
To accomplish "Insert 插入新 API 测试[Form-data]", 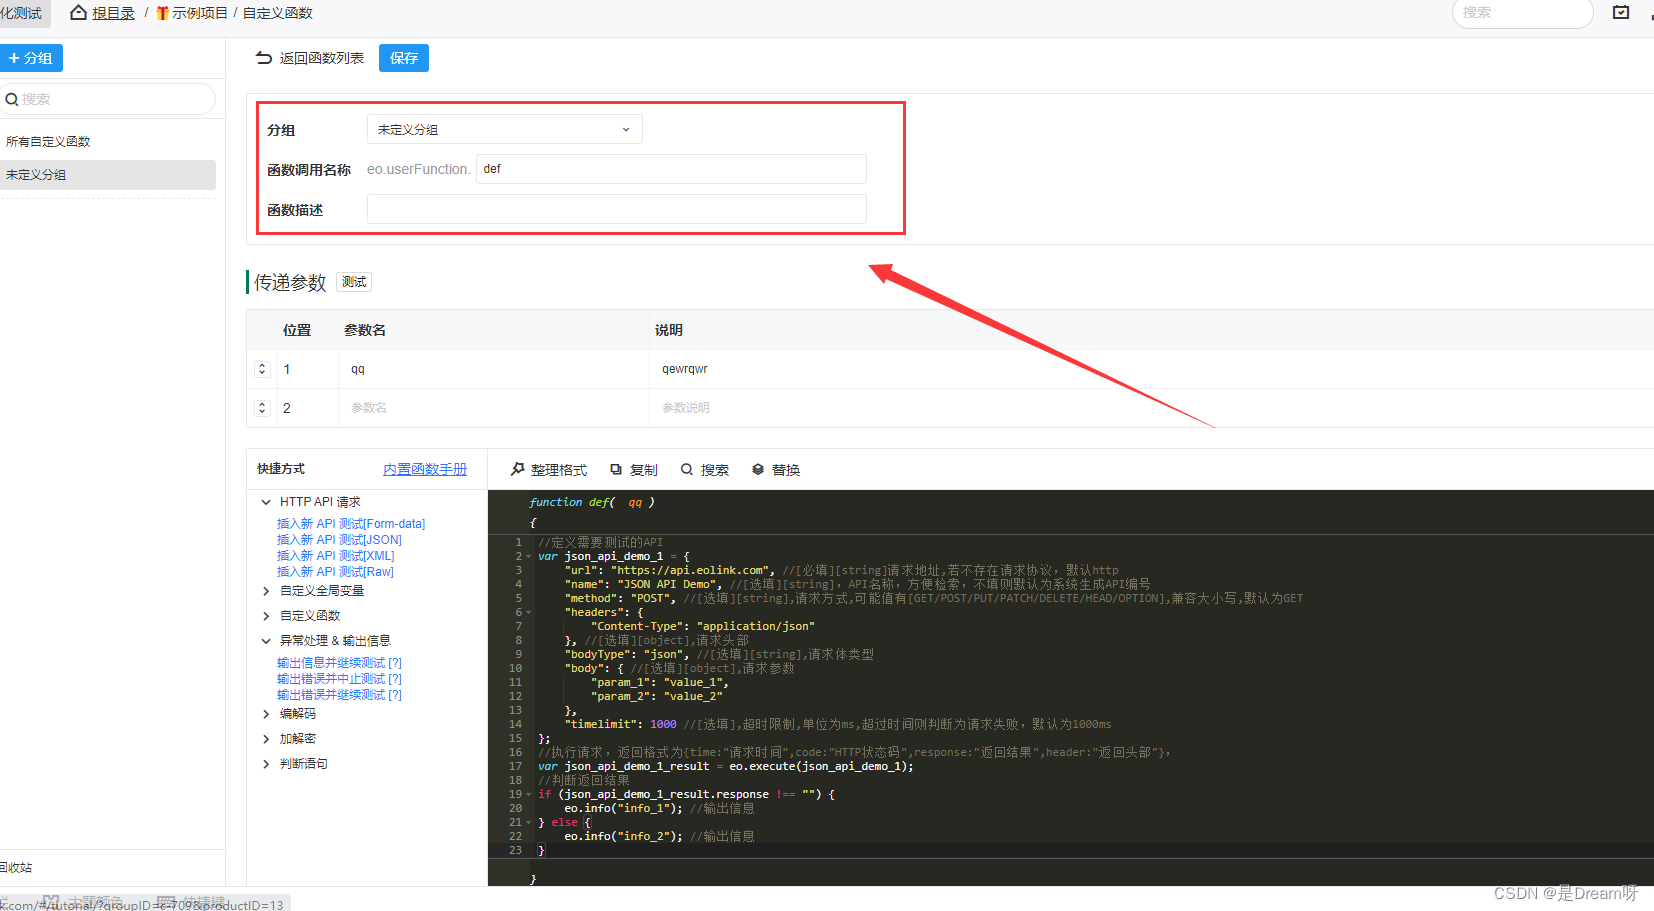I will 351,524.
